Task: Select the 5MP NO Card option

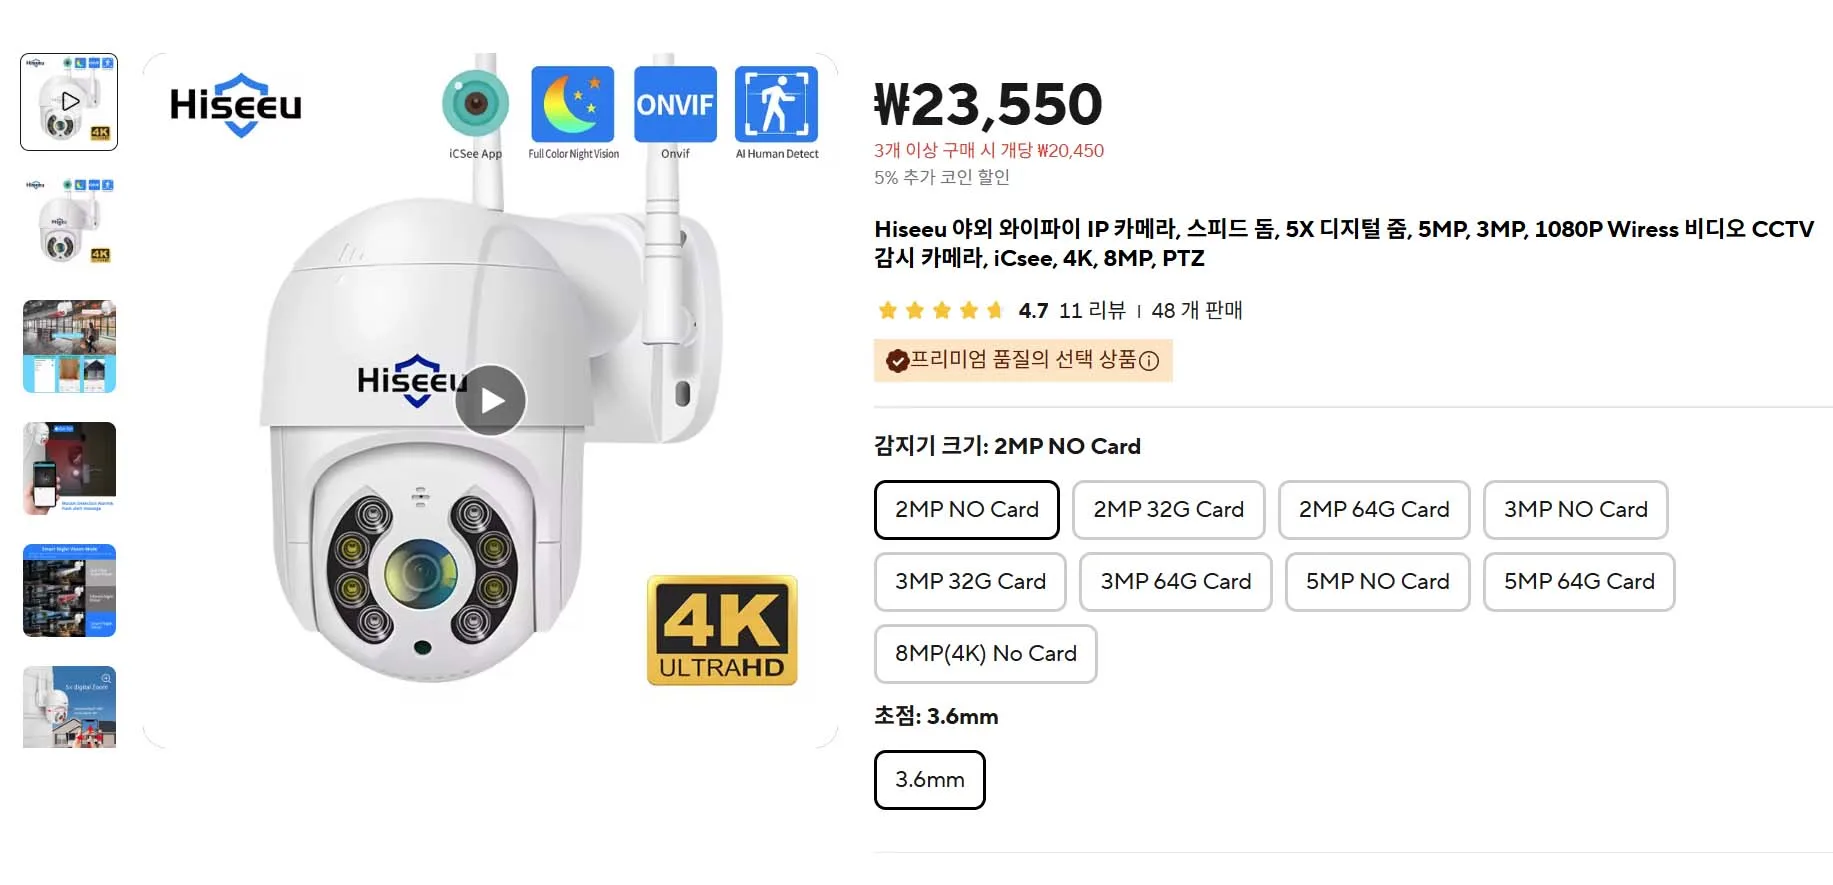Action: [1376, 582]
